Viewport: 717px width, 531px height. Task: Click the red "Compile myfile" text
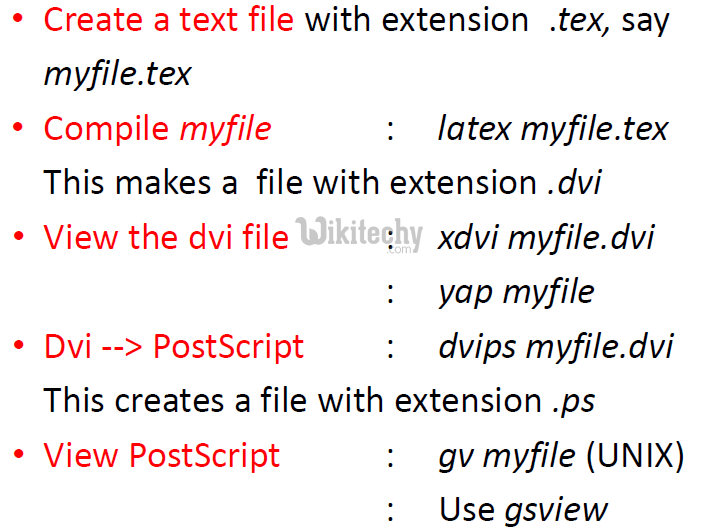tap(157, 128)
